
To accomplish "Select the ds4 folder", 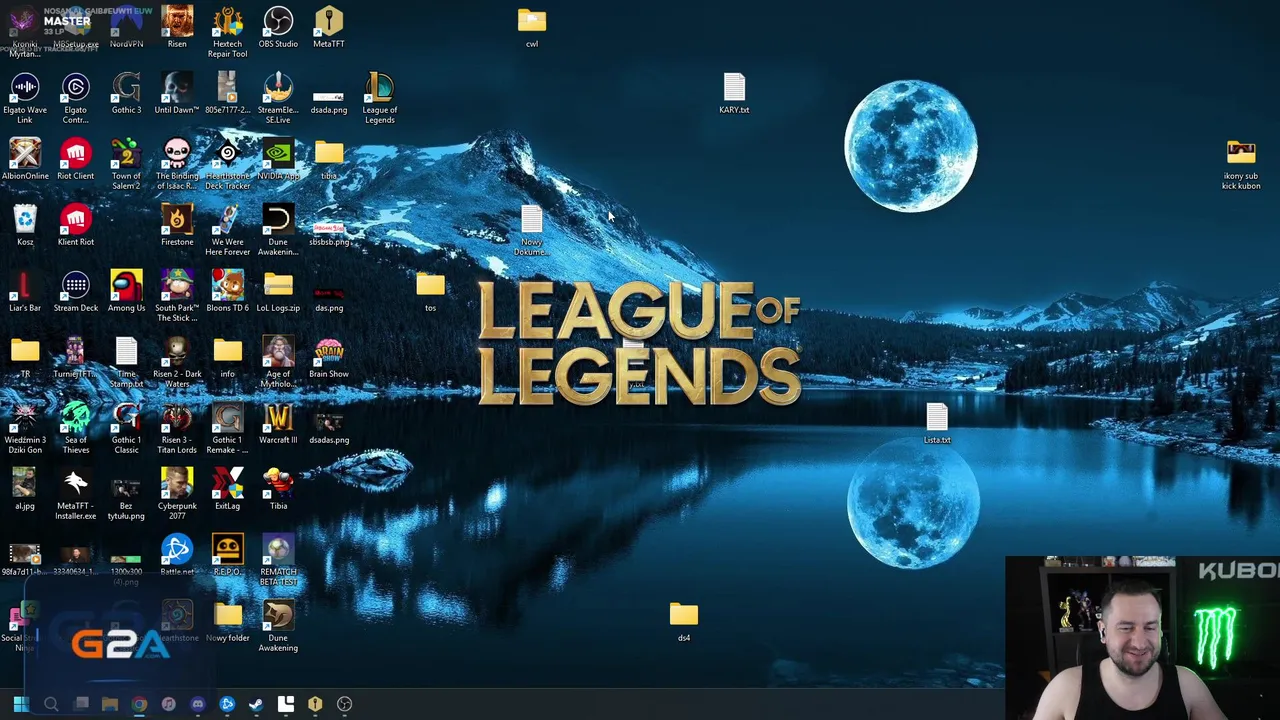I will [684, 622].
